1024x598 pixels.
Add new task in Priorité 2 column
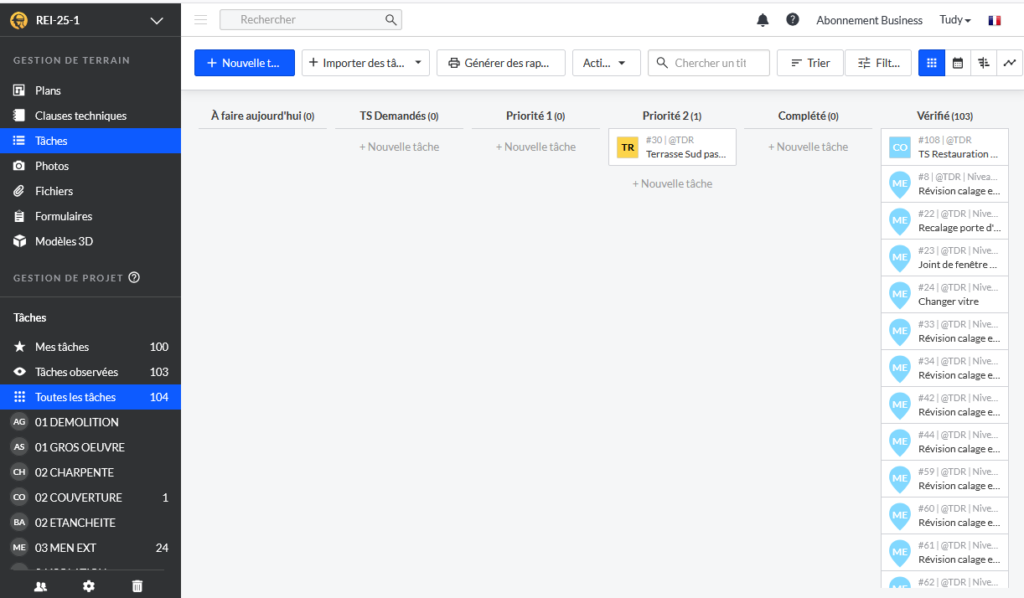click(x=672, y=183)
